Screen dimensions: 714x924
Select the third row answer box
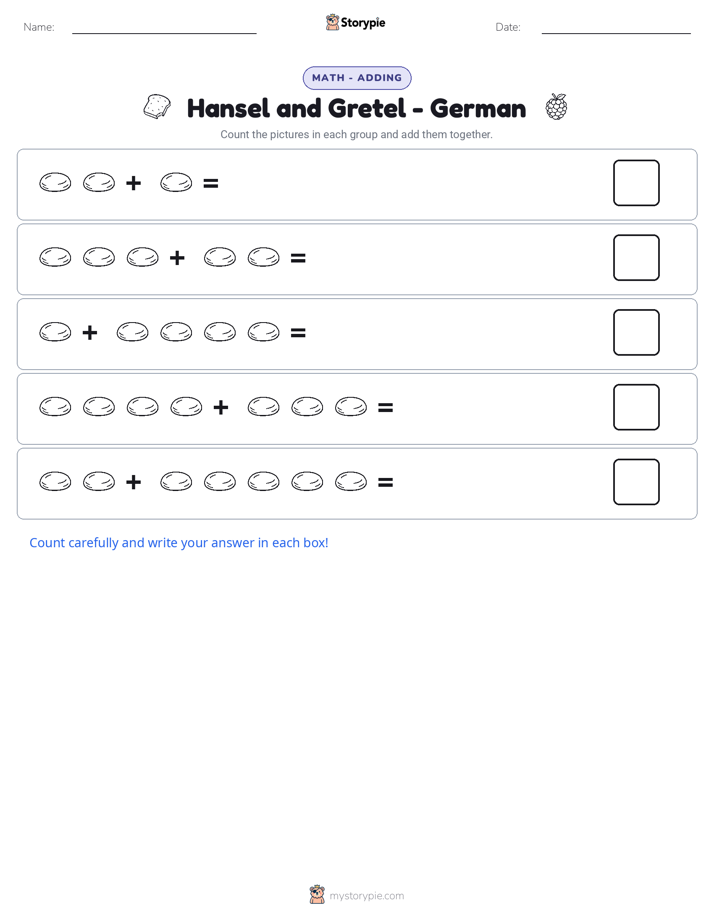[x=636, y=332]
